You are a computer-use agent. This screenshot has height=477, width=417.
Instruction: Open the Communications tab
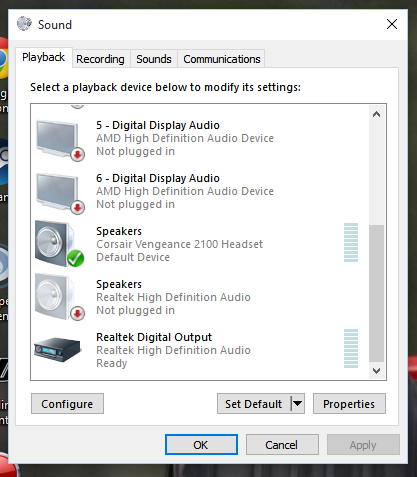222,59
